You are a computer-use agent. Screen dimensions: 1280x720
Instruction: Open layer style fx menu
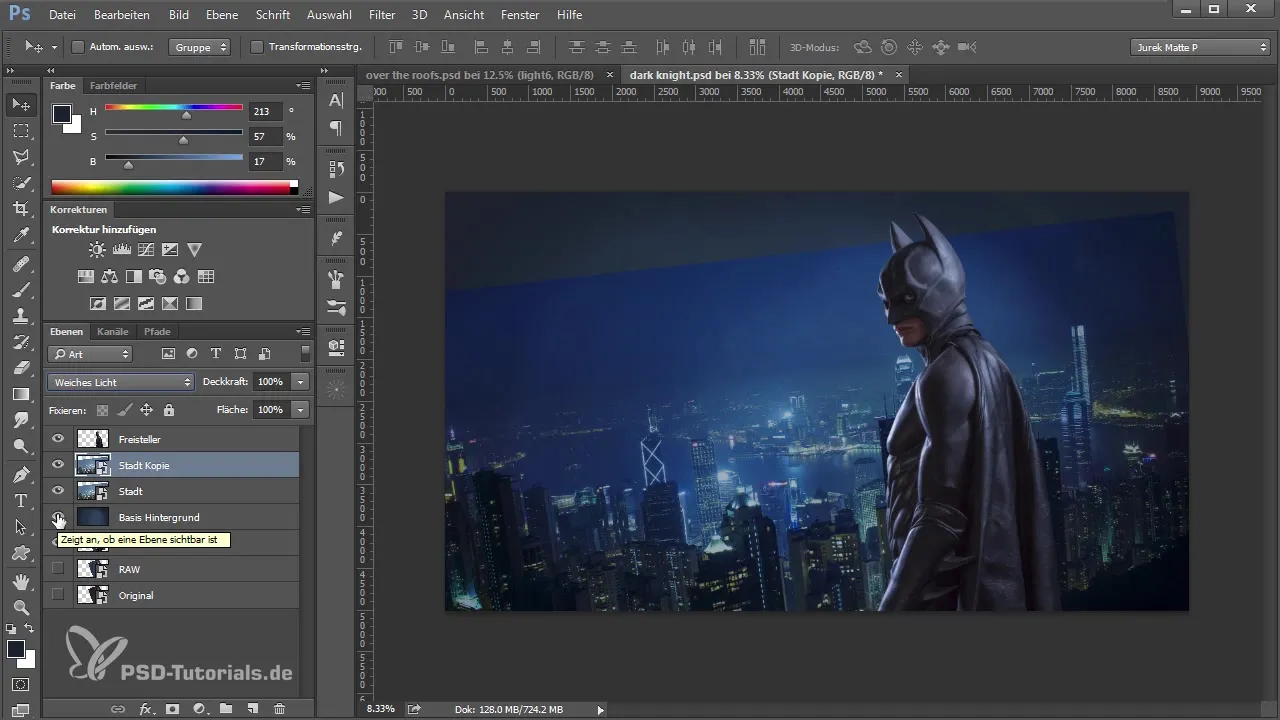(146, 709)
